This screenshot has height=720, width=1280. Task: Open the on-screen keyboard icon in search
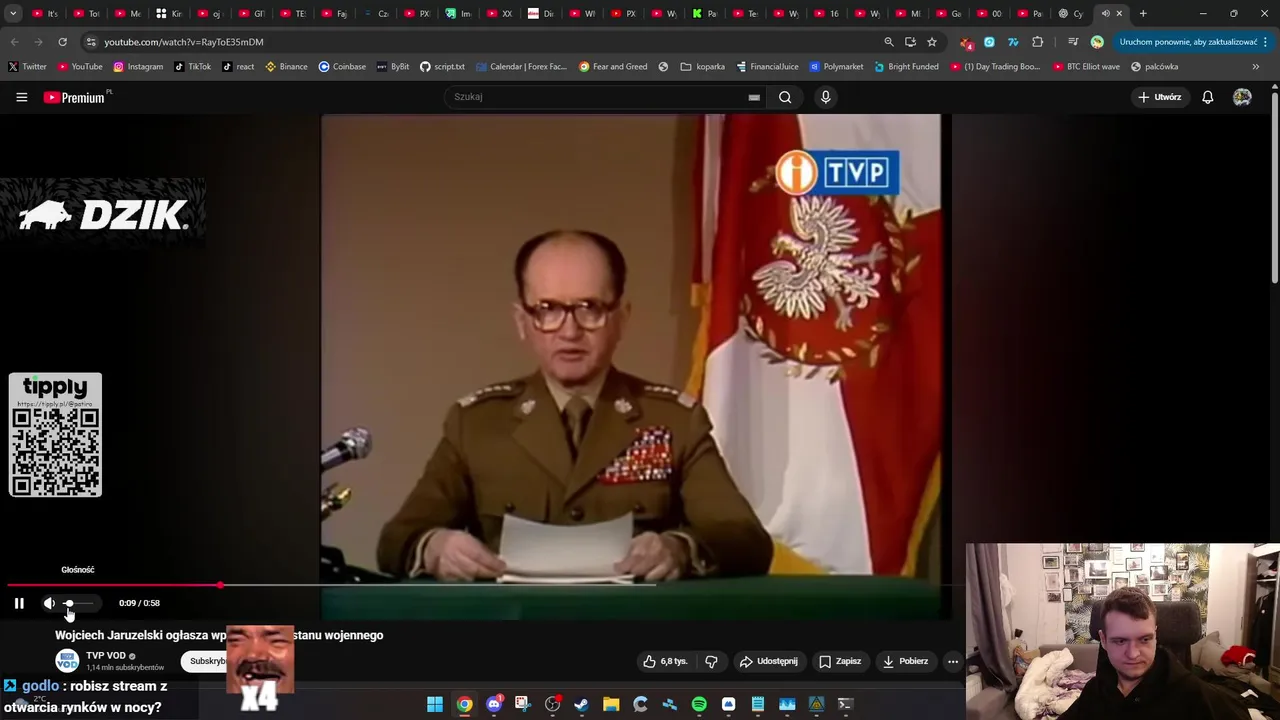[x=754, y=97]
